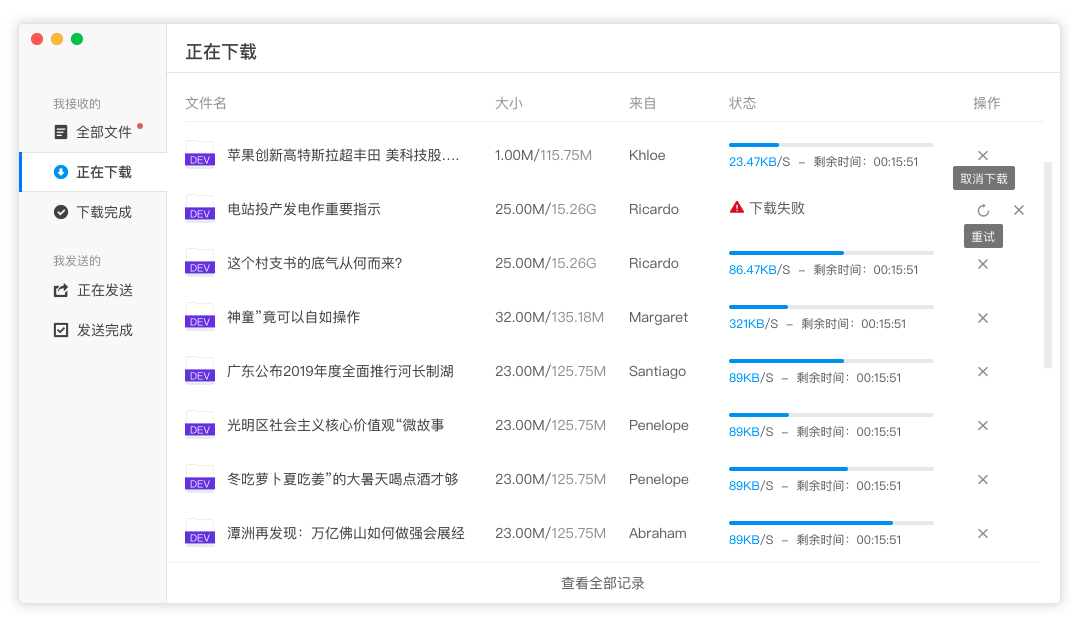Open the file 冬吃萝卜夏吃姜 from Penelope
This screenshot has width=1084, height=624.
pos(342,479)
